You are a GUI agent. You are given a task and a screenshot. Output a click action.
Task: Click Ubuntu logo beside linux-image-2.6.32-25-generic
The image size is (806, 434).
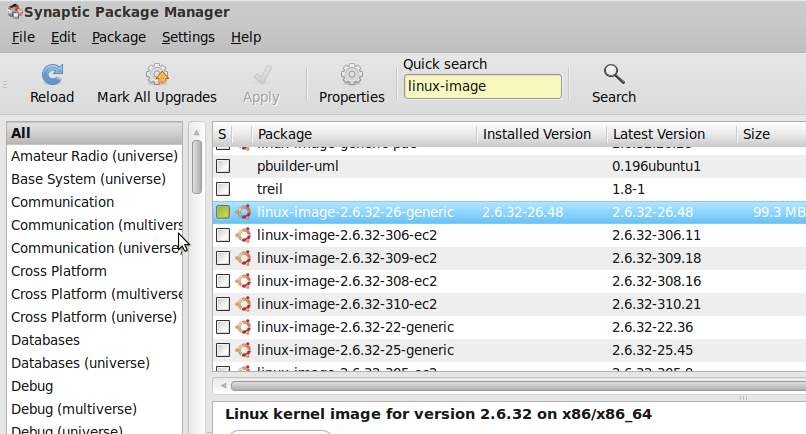coord(243,350)
